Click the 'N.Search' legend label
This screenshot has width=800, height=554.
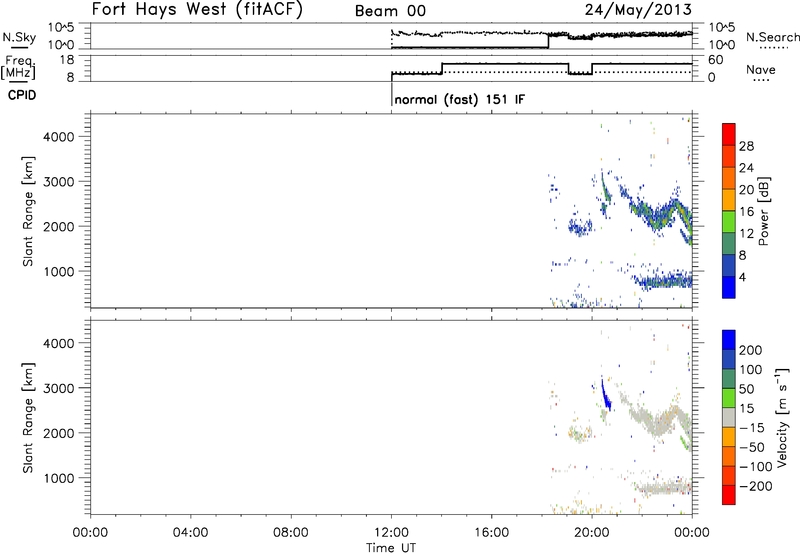[x=772, y=37]
